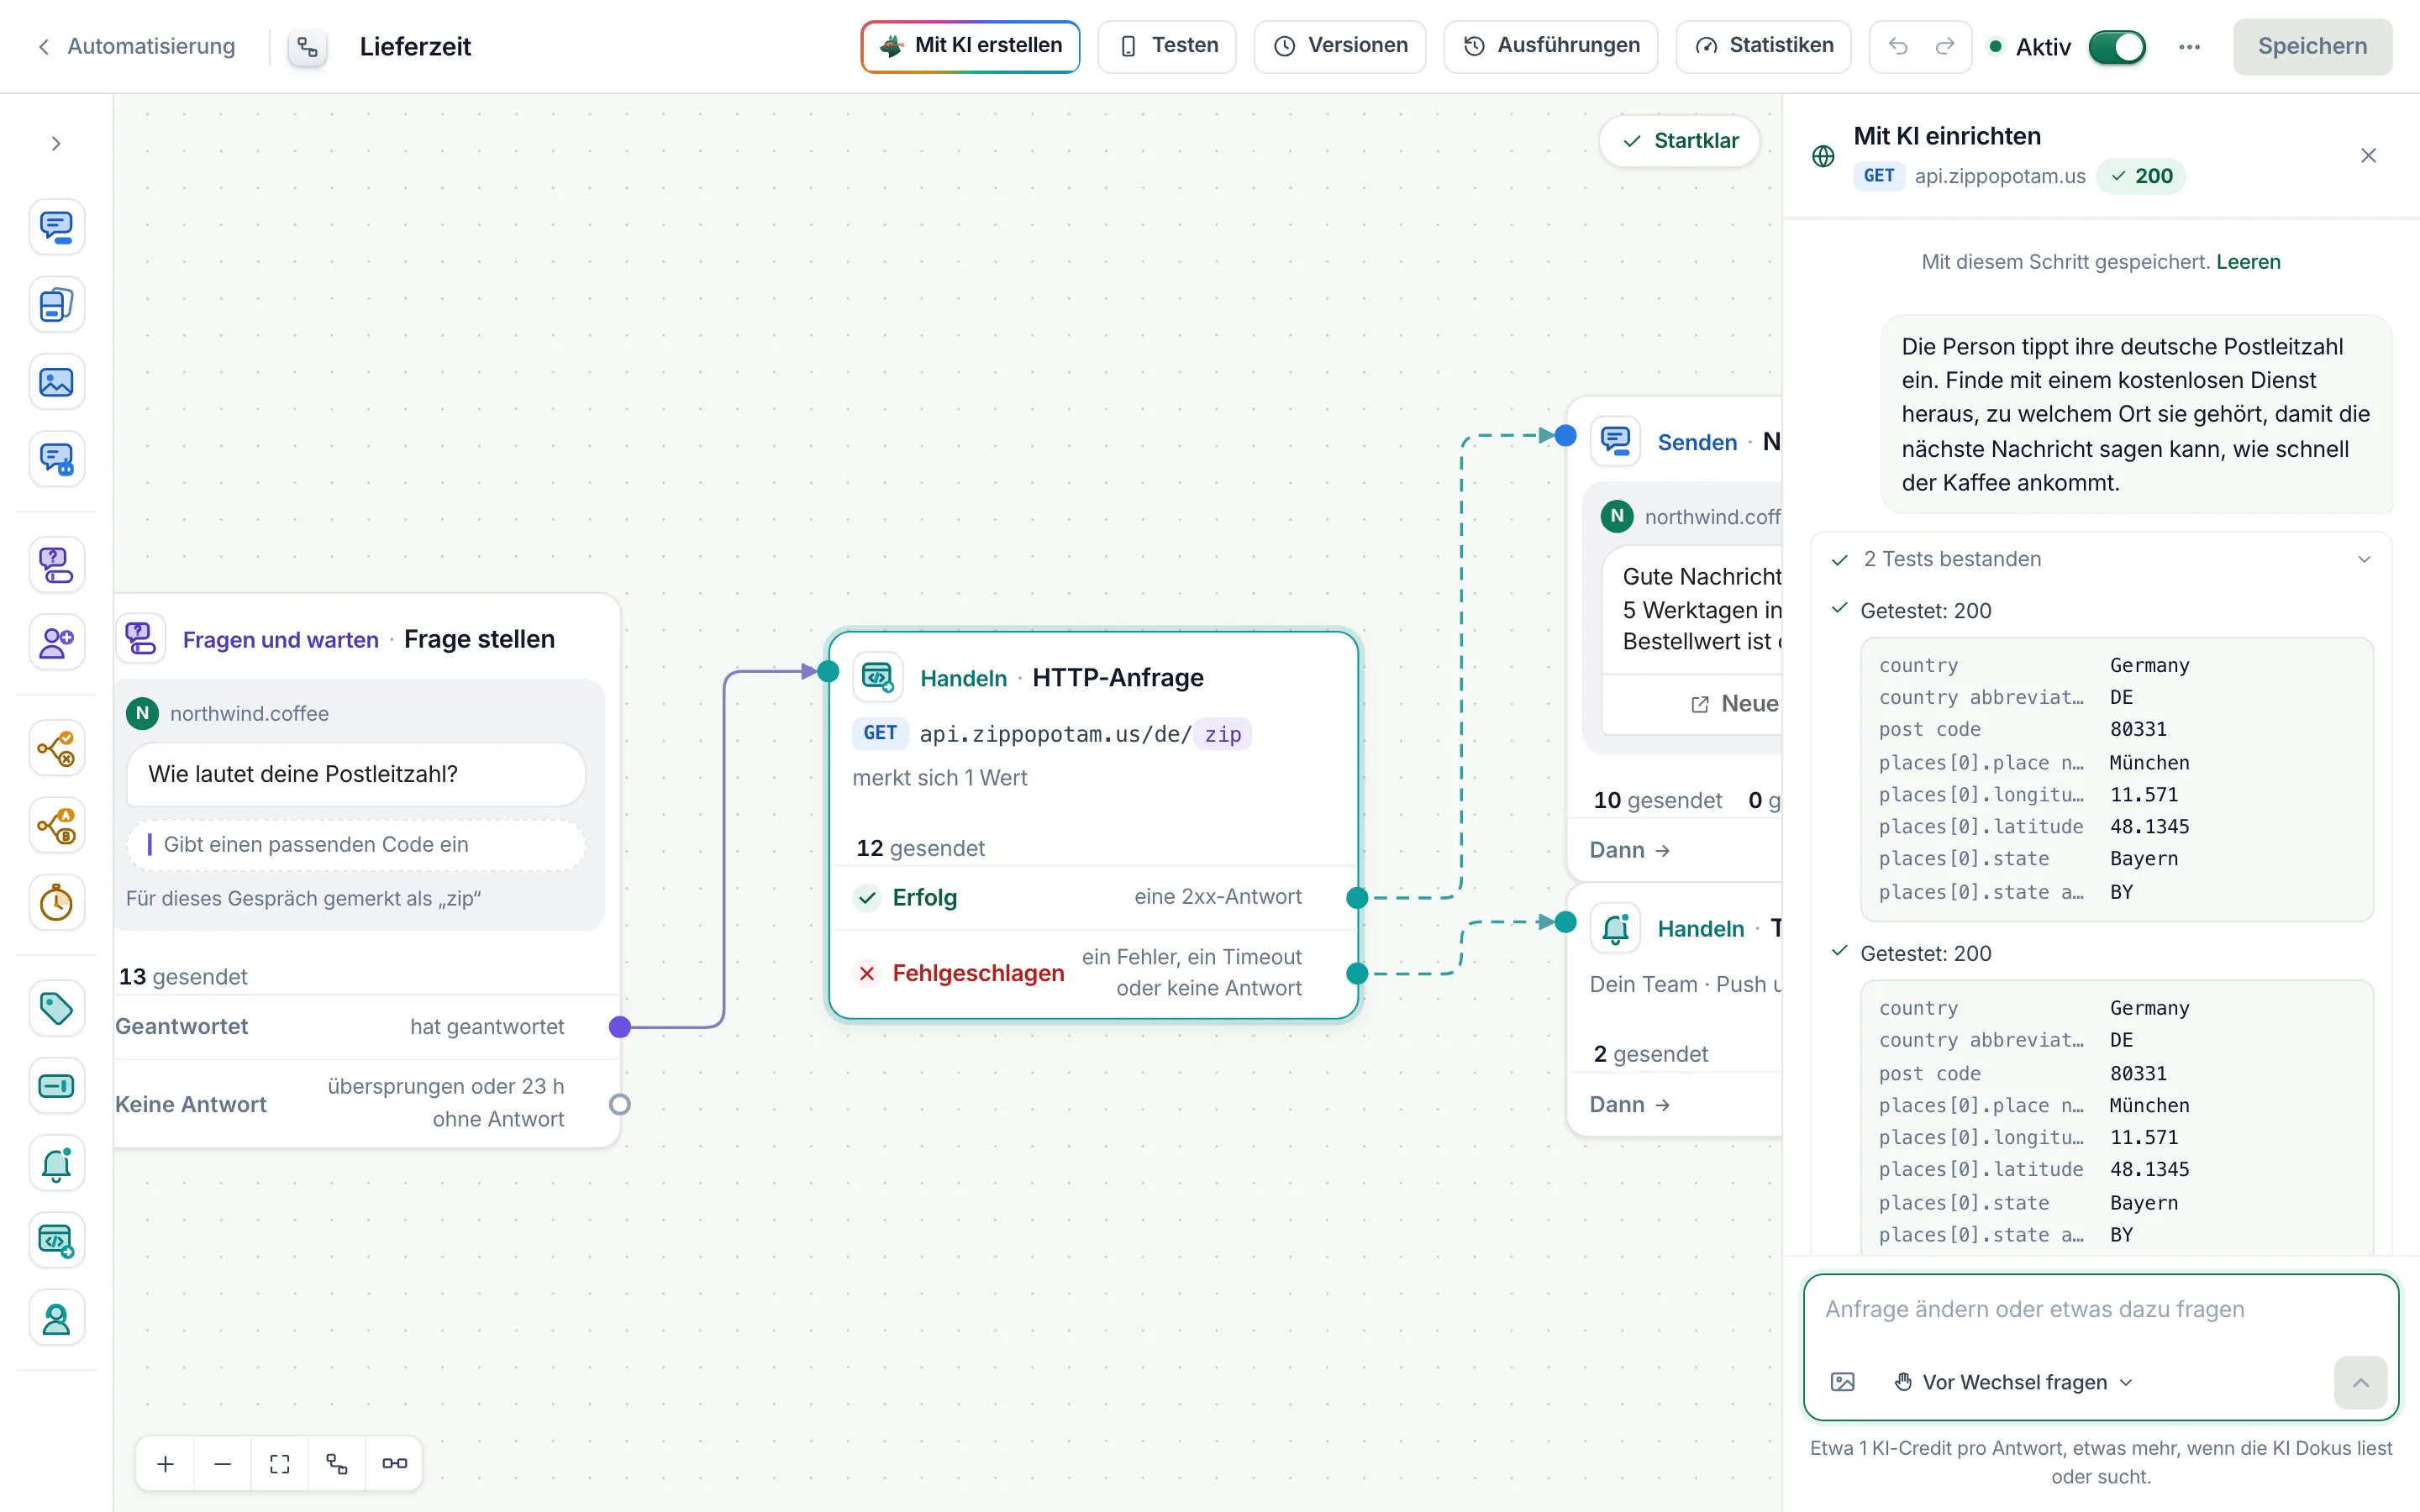Open the Vor Wechsel fragen dropdown
The image size is (2420, 1512).
[x=2014, y=1382]
